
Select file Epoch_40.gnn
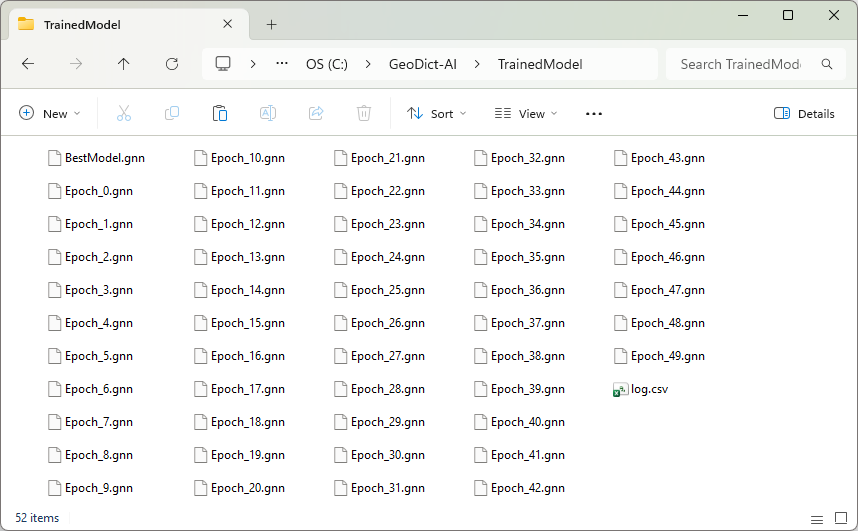(520, 422)
